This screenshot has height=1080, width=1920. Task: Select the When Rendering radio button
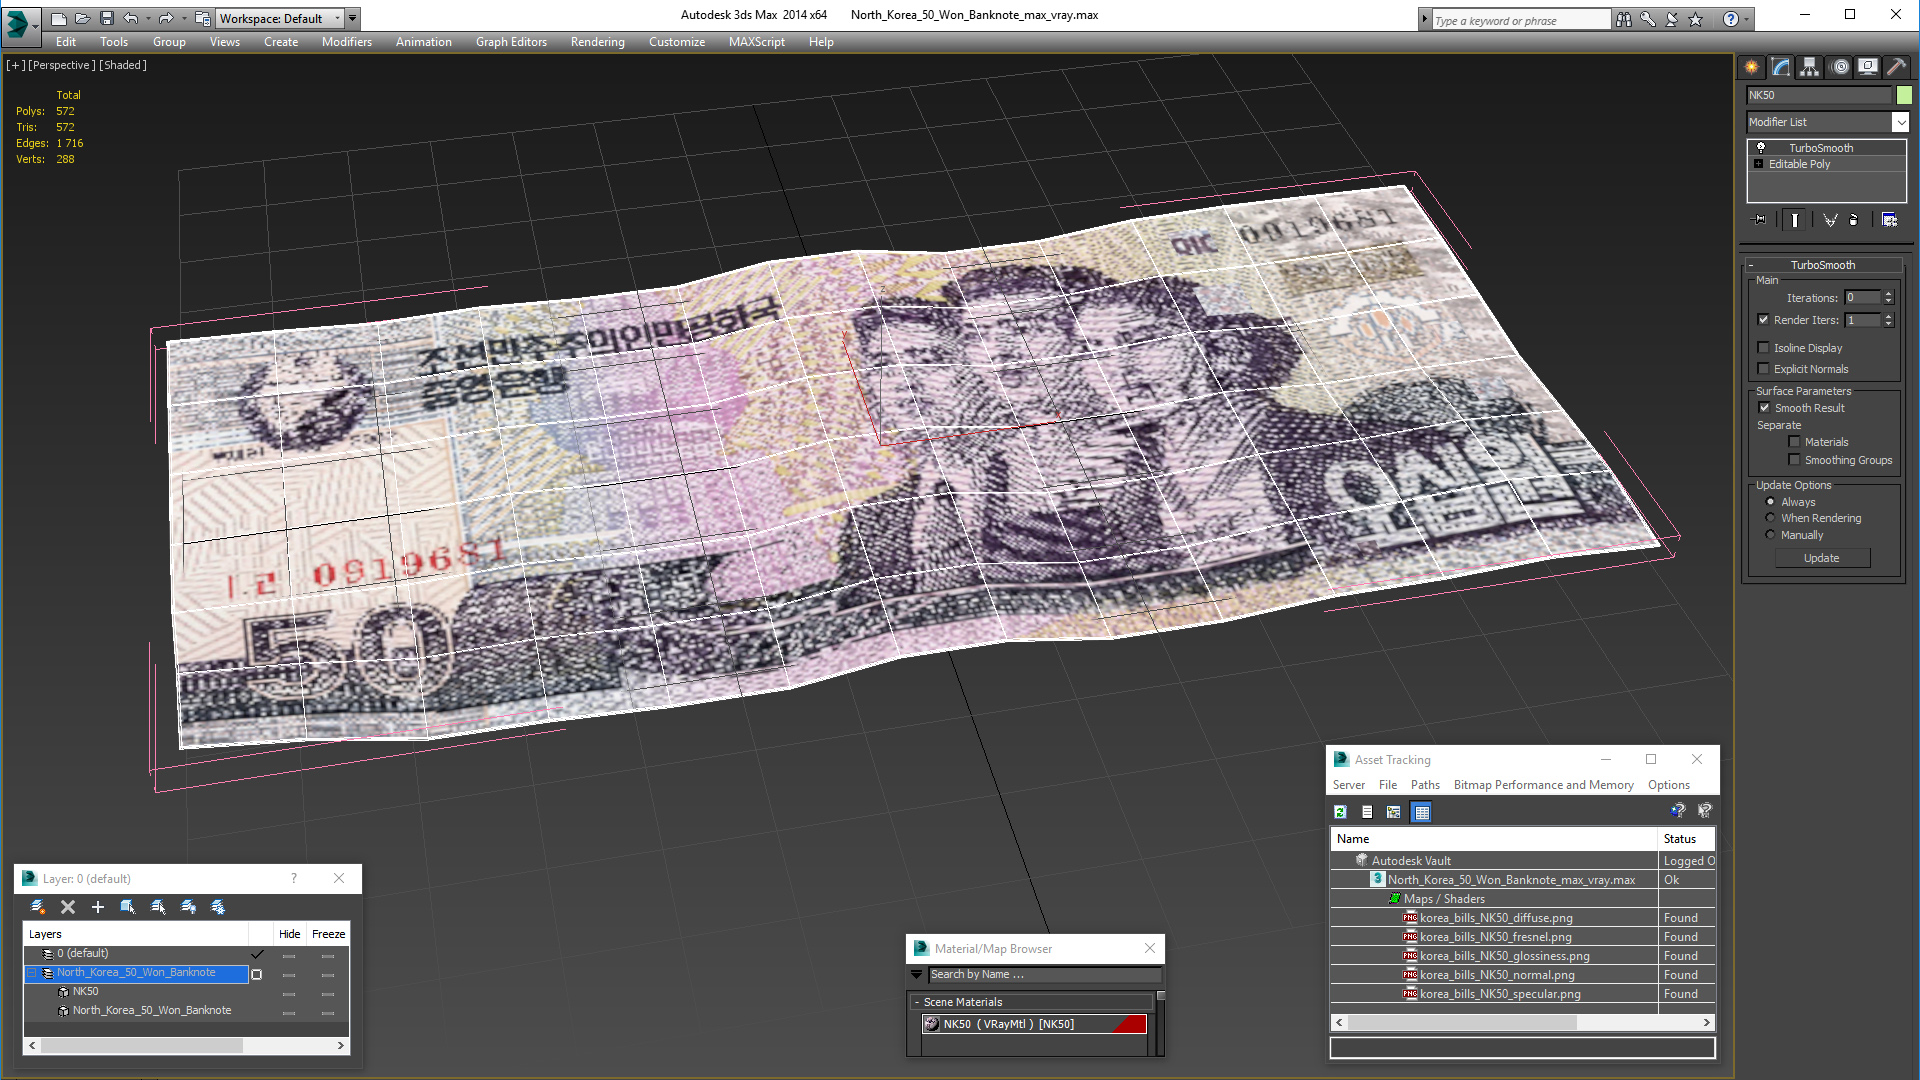pos(1770,518)
